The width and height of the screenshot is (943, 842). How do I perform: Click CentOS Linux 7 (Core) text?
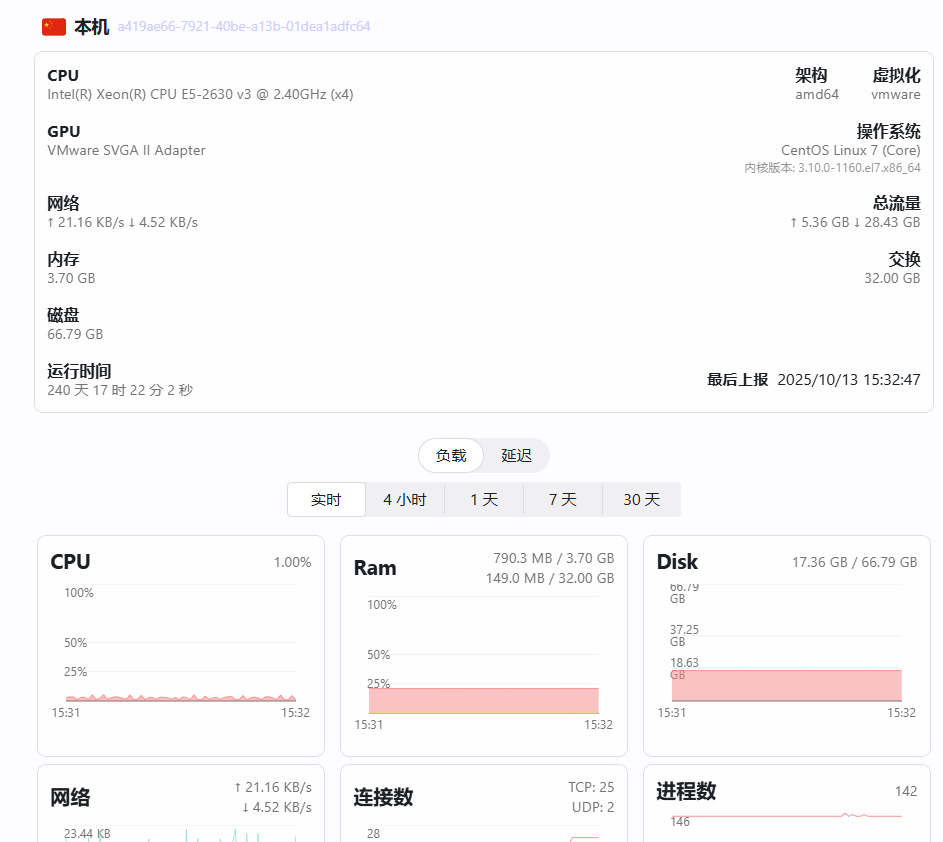(850, 150)
